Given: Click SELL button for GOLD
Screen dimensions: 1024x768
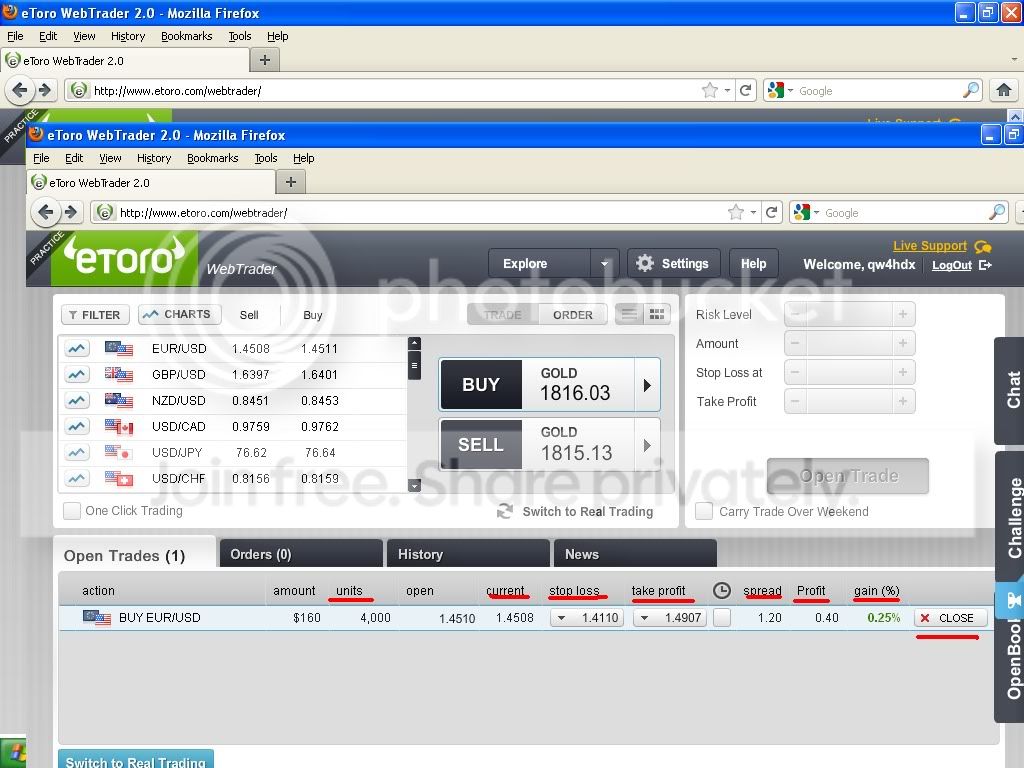Looking at the screenshot, I should coord(481,445).
